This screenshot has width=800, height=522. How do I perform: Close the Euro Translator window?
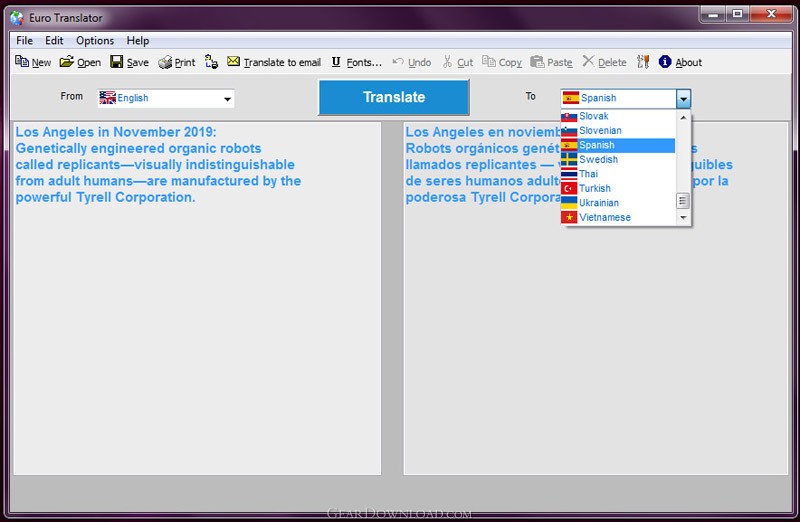point(771,14)
